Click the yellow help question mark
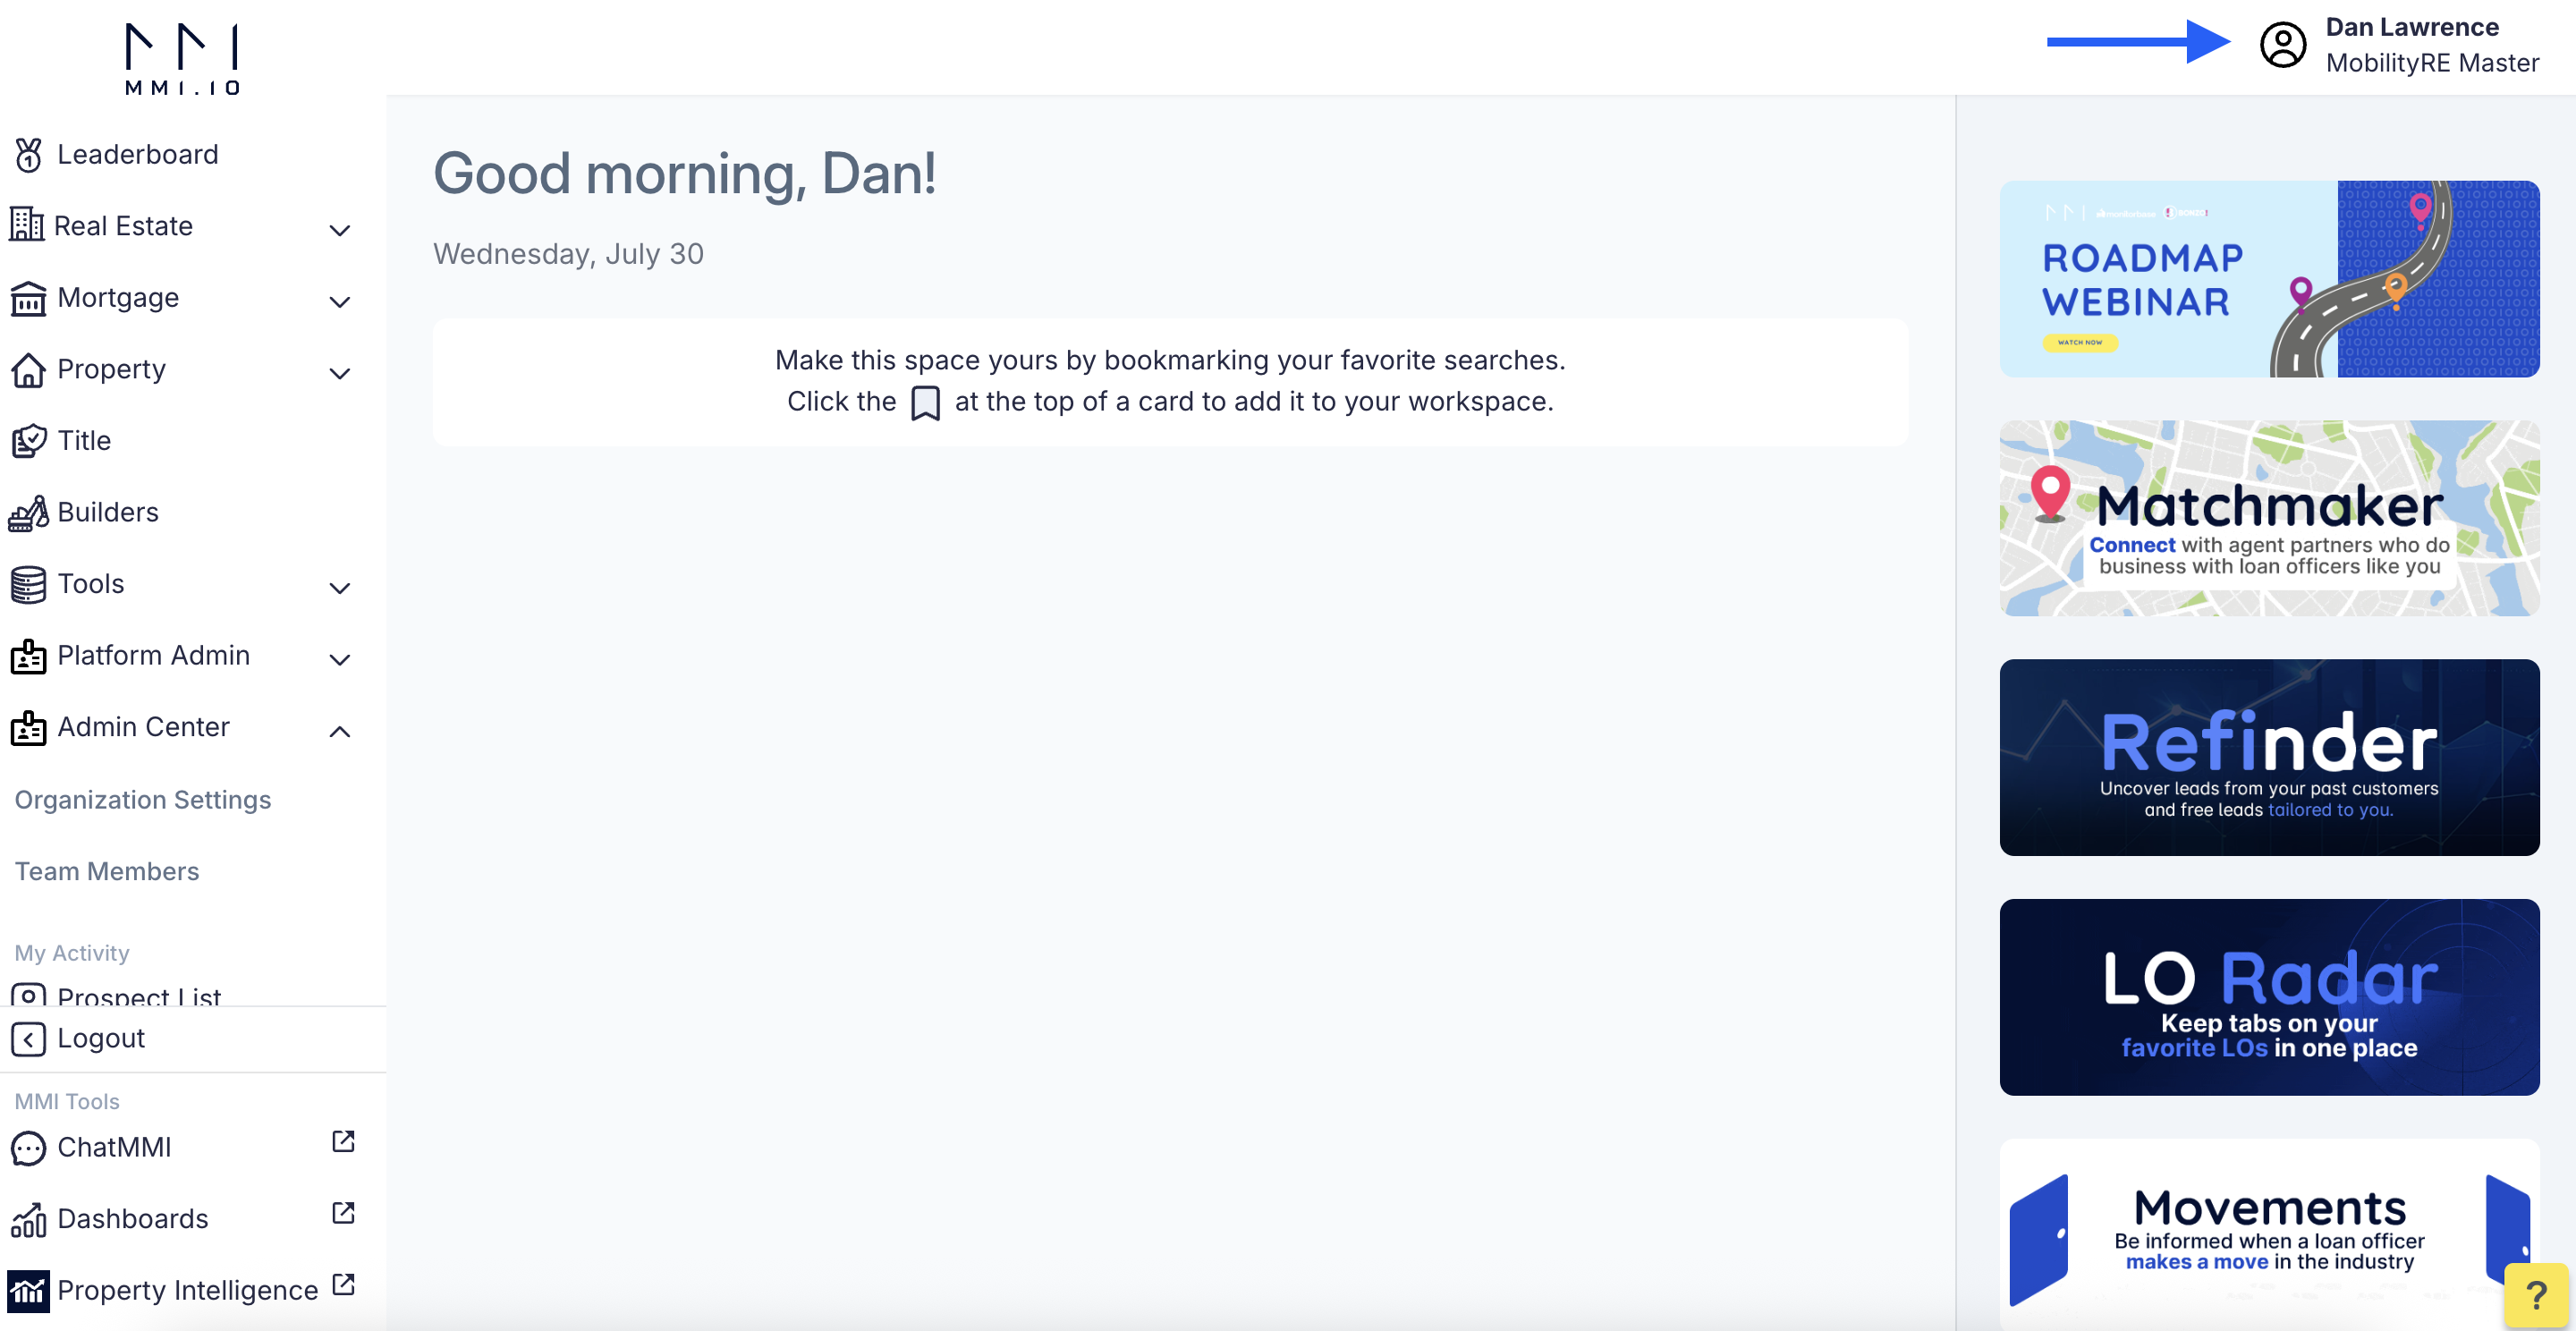The width and height of the screenshot is (2576, 1331). pyautogui.click(x=2536, y=1295)
